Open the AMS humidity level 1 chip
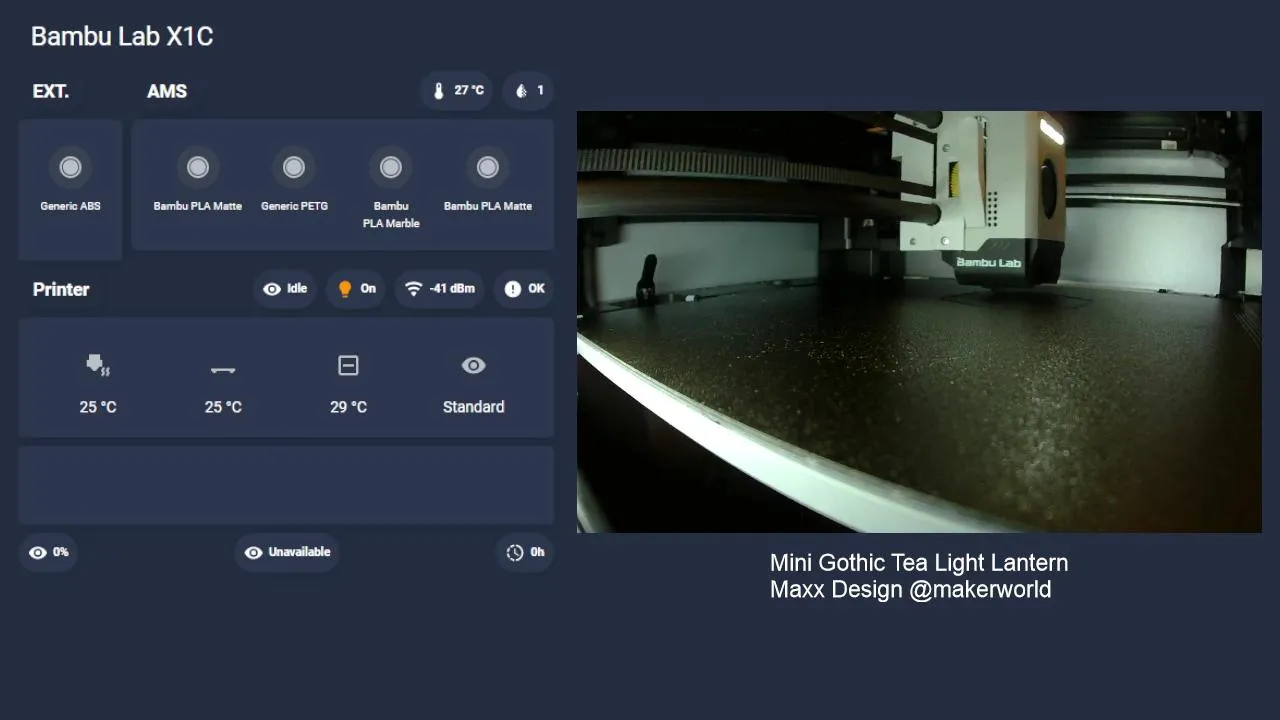The width and height of the screenshot is (1280, 720). (x=528, y=91)
